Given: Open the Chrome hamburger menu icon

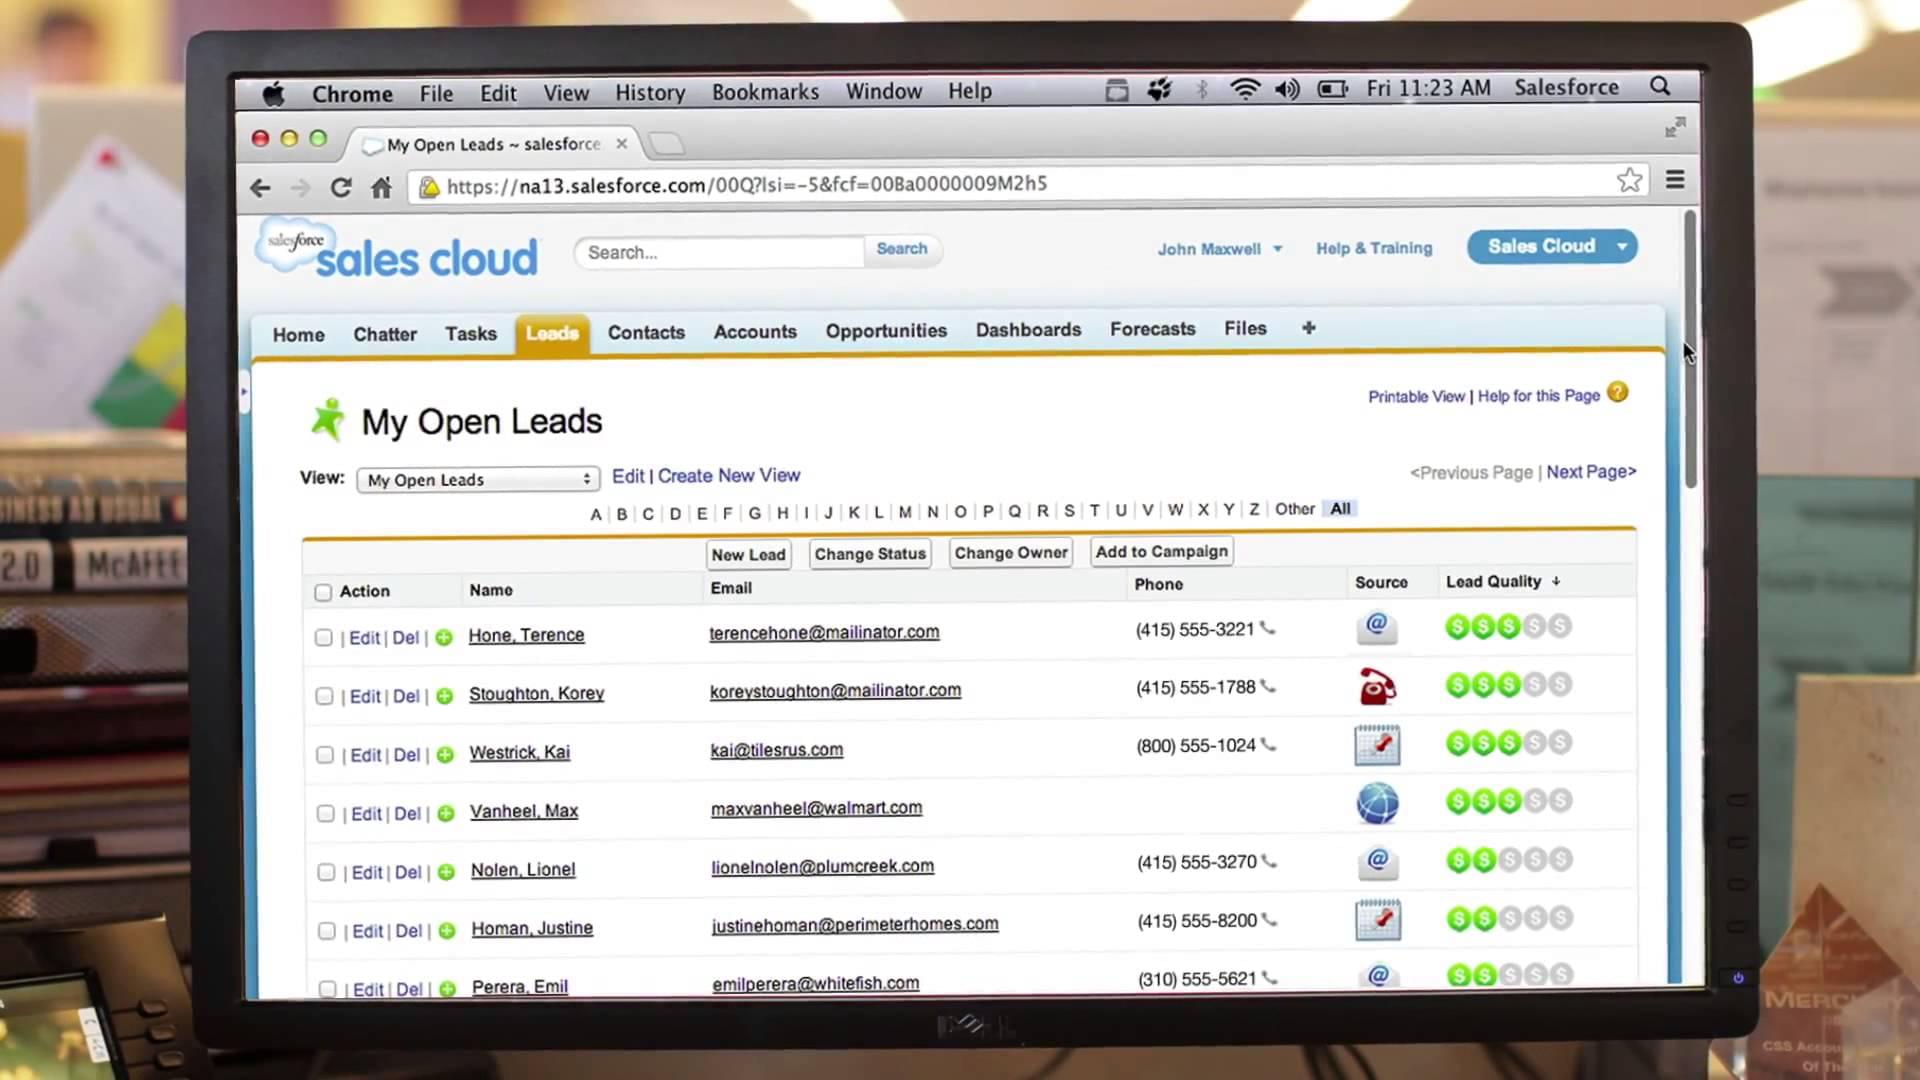Looking at the screenshot, I should (x=1675, y=180).
